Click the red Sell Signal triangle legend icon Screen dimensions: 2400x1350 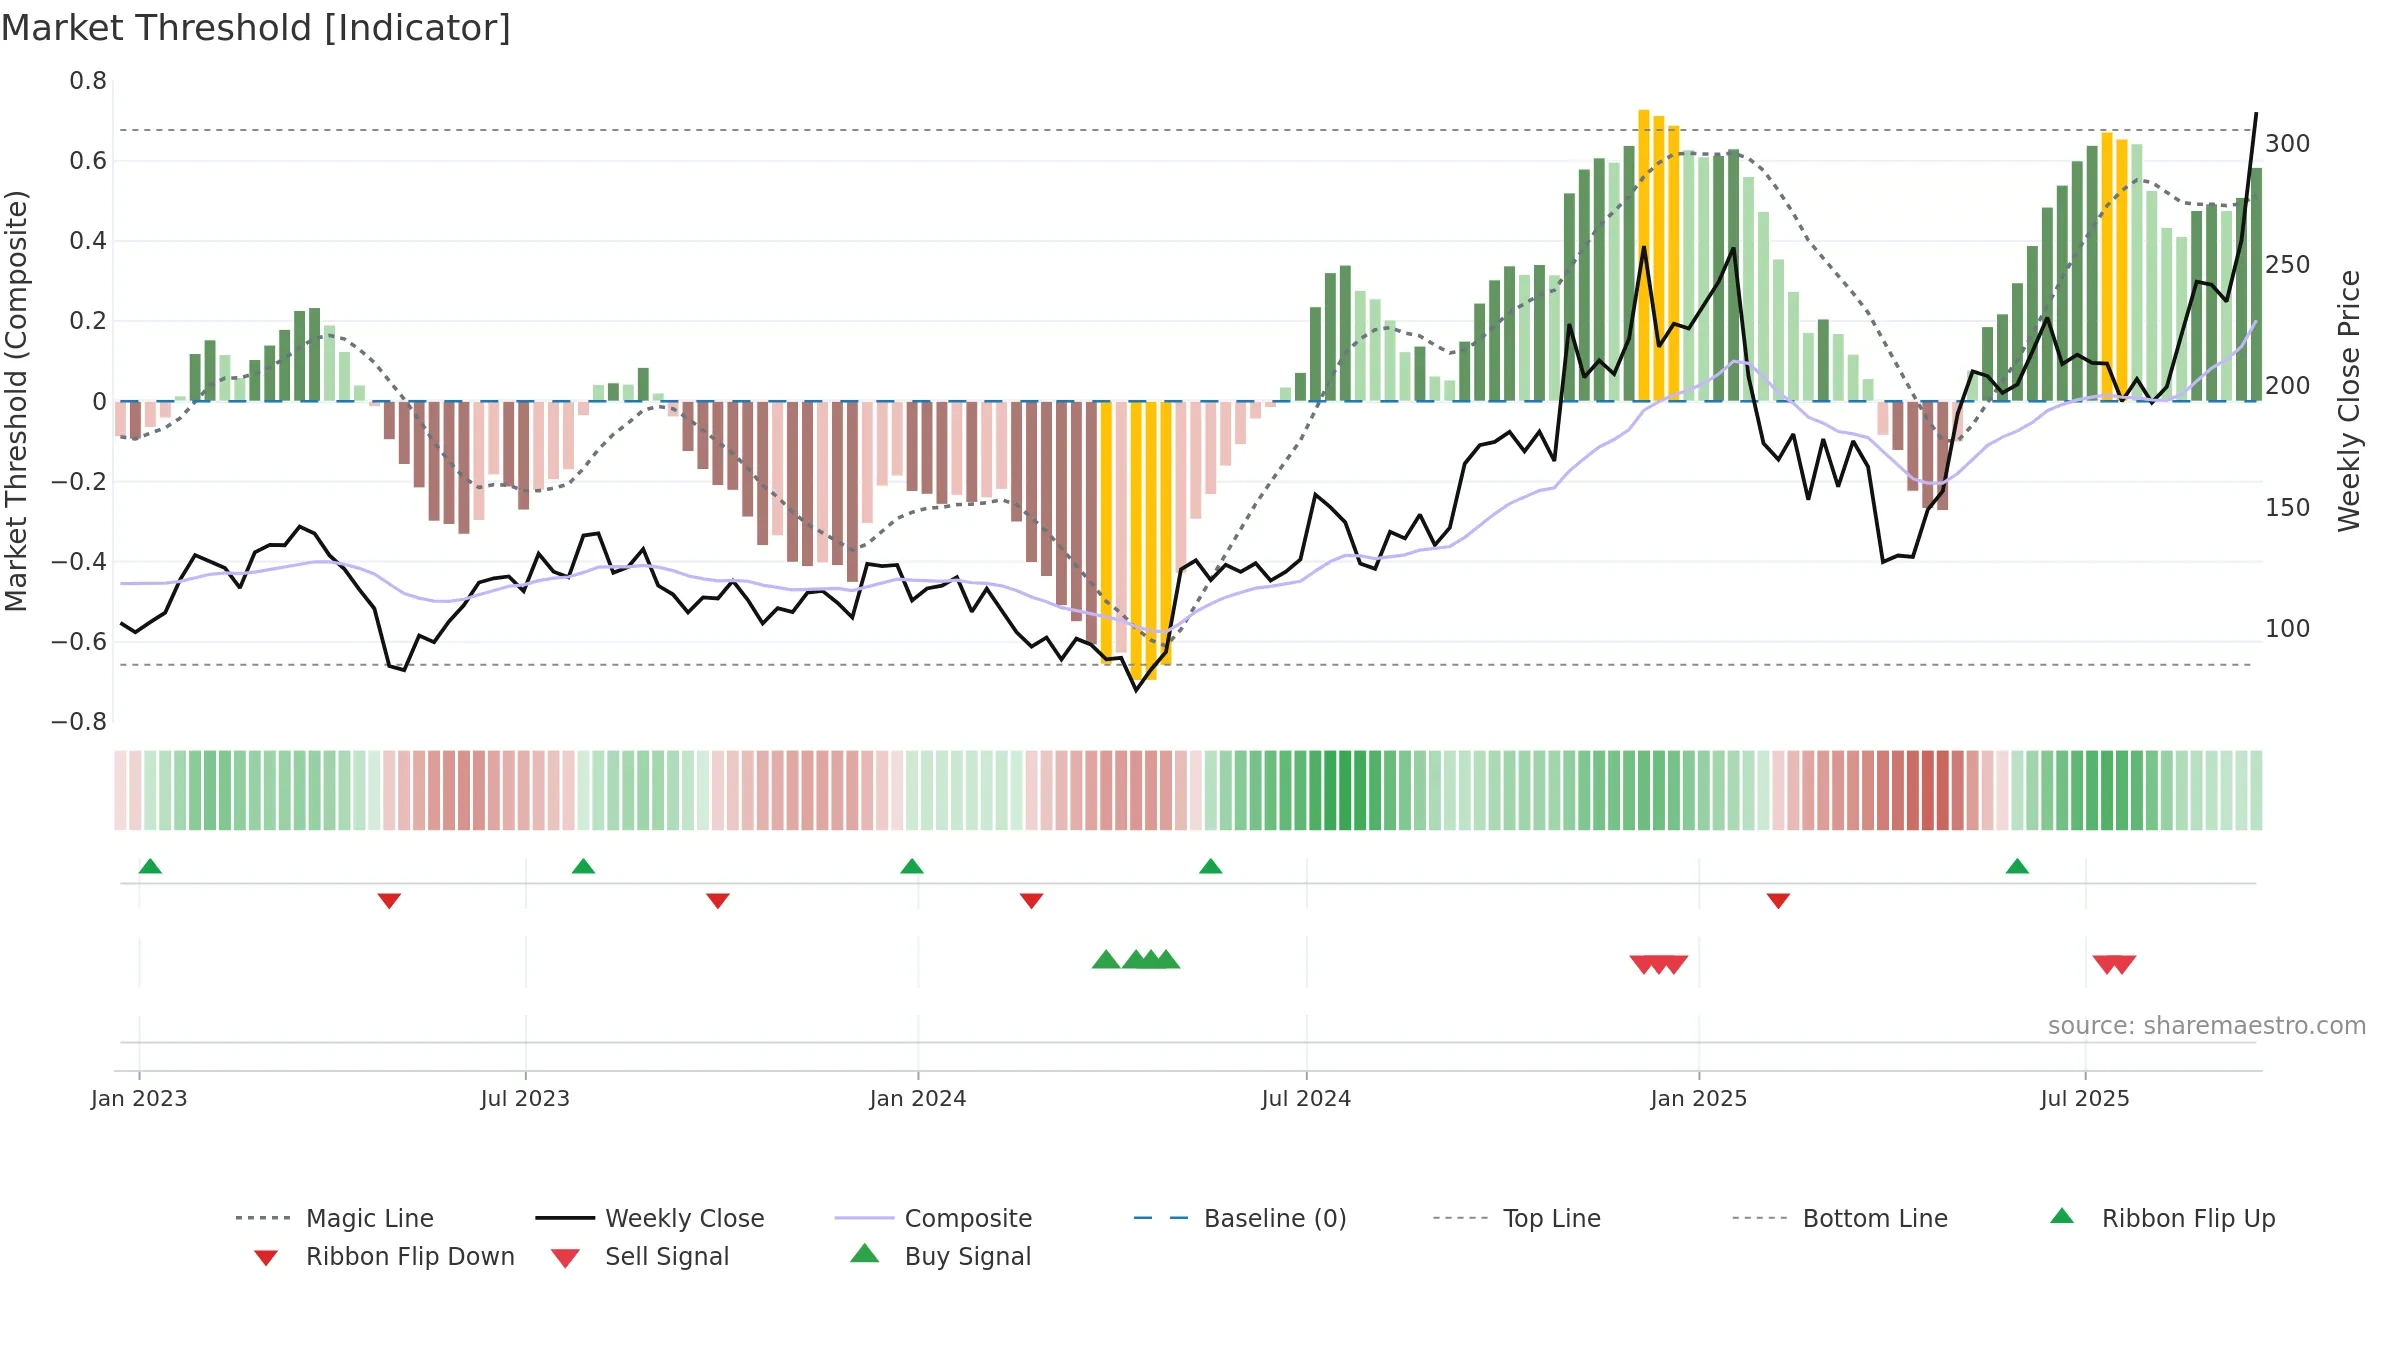565,1259
